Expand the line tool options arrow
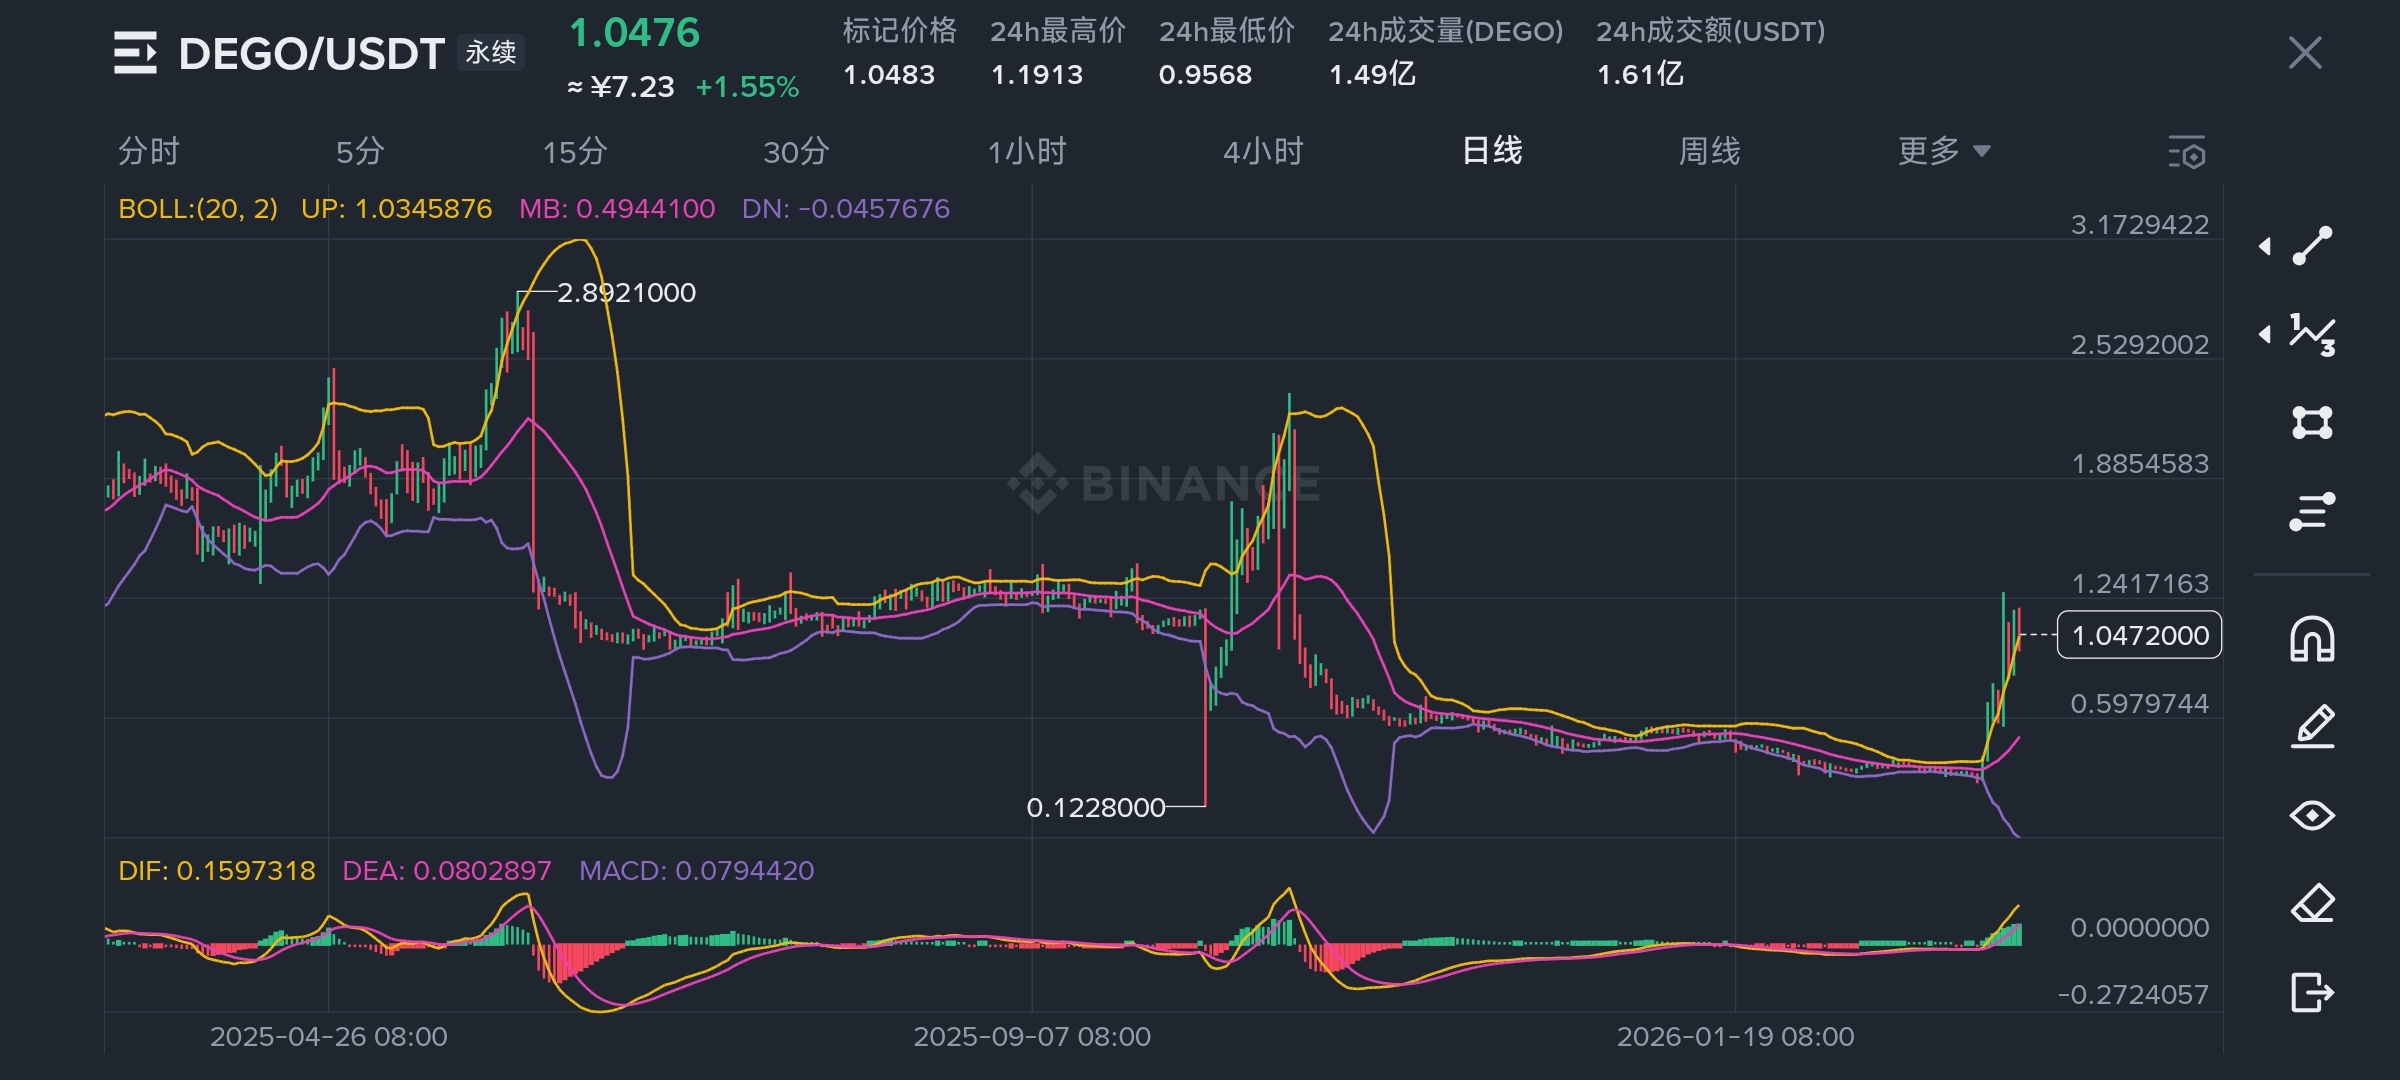Screen dimensions: 2400x1080 [2265, 246]
